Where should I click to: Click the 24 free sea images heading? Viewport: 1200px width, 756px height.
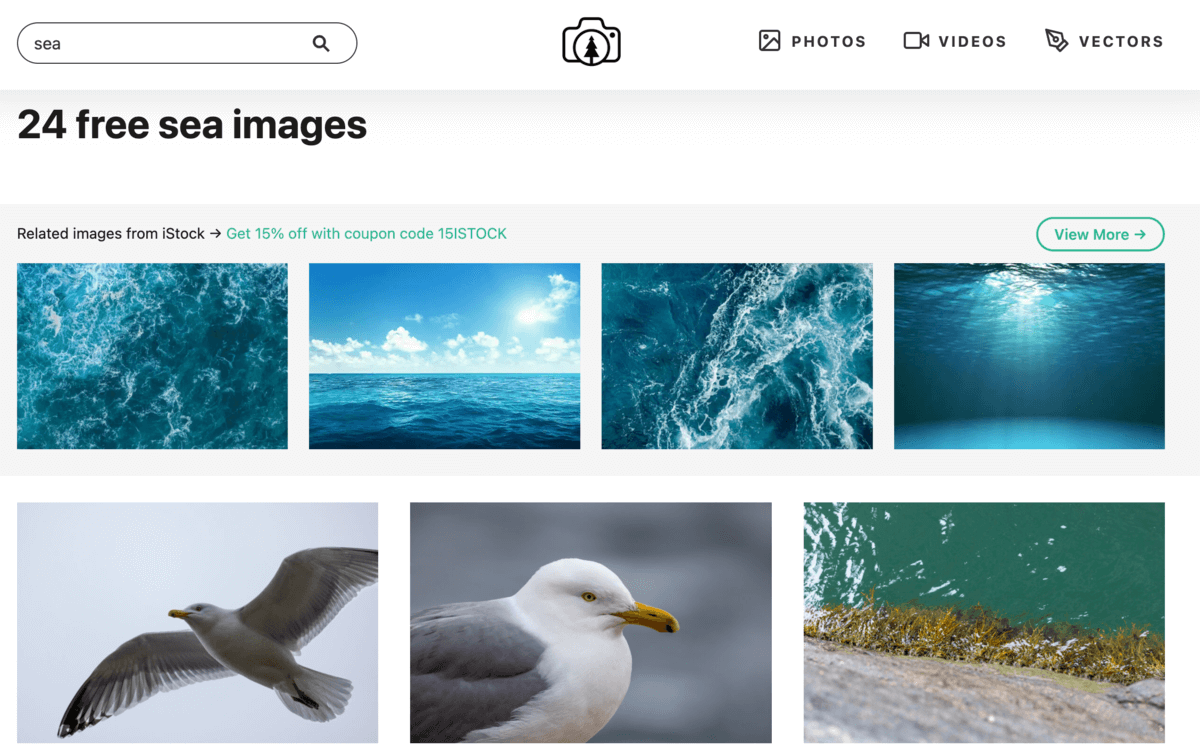click(x=192, y=125)
